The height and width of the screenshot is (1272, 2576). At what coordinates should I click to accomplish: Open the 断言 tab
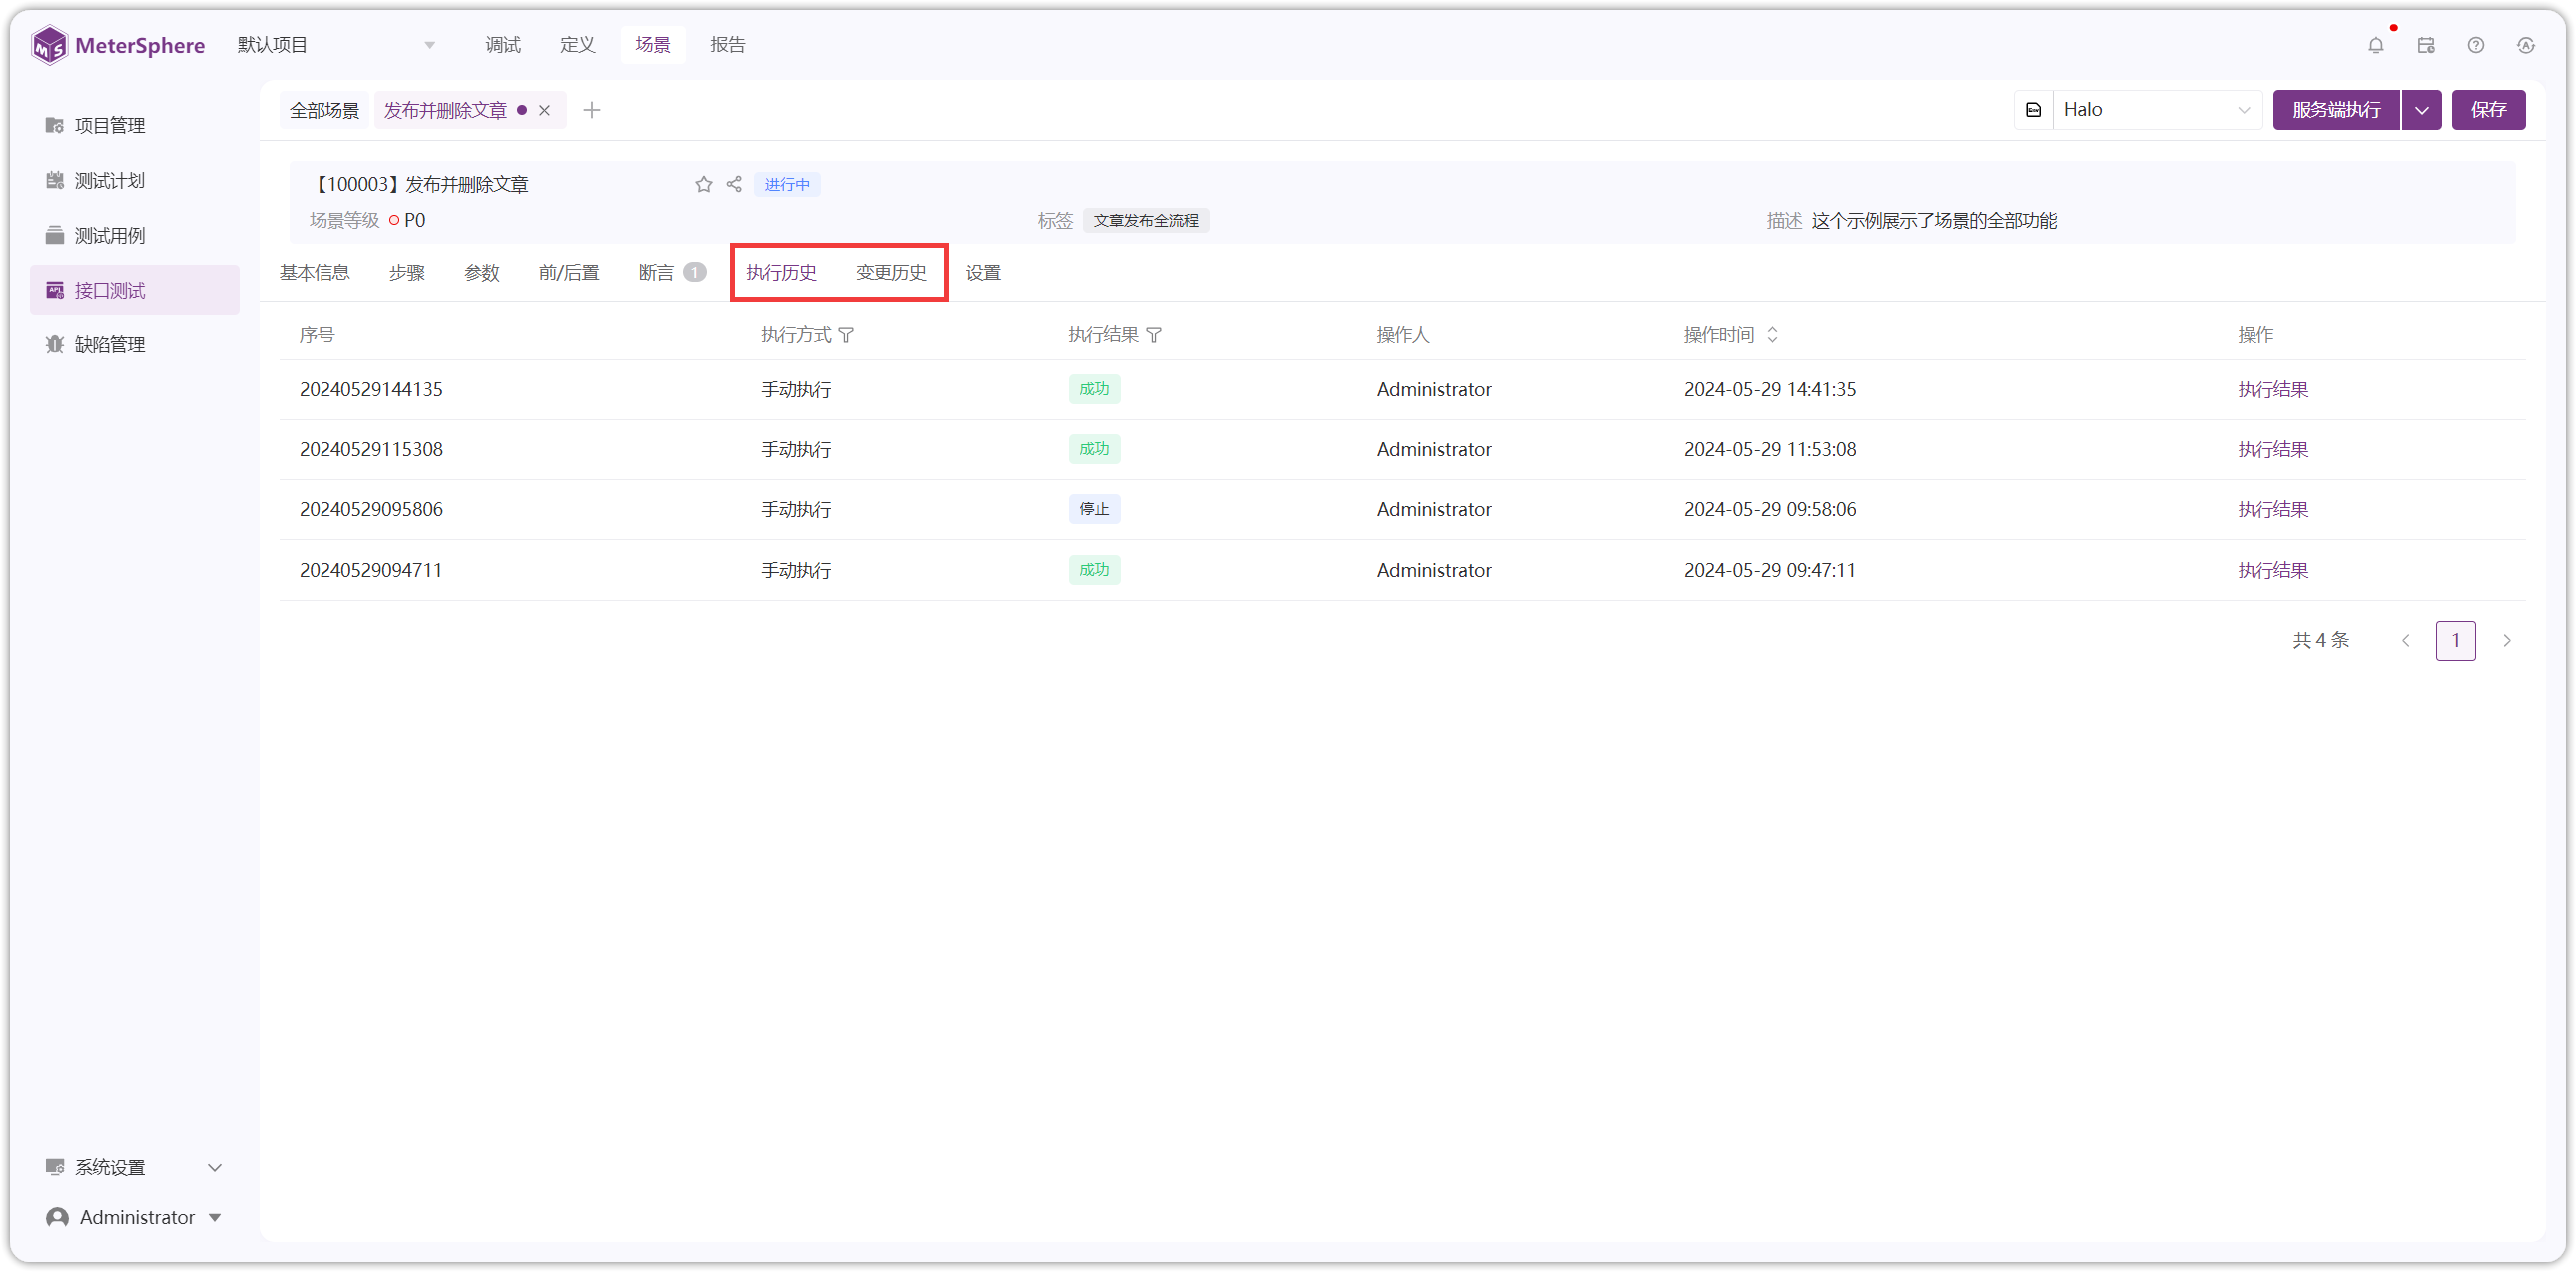pos(672,272)
